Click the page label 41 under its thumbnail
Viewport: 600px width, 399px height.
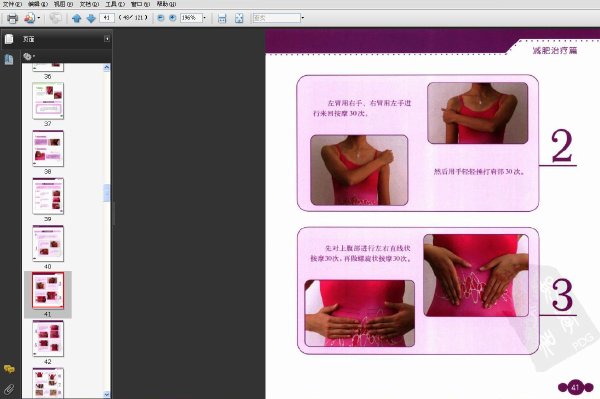(x=47, y=314)
